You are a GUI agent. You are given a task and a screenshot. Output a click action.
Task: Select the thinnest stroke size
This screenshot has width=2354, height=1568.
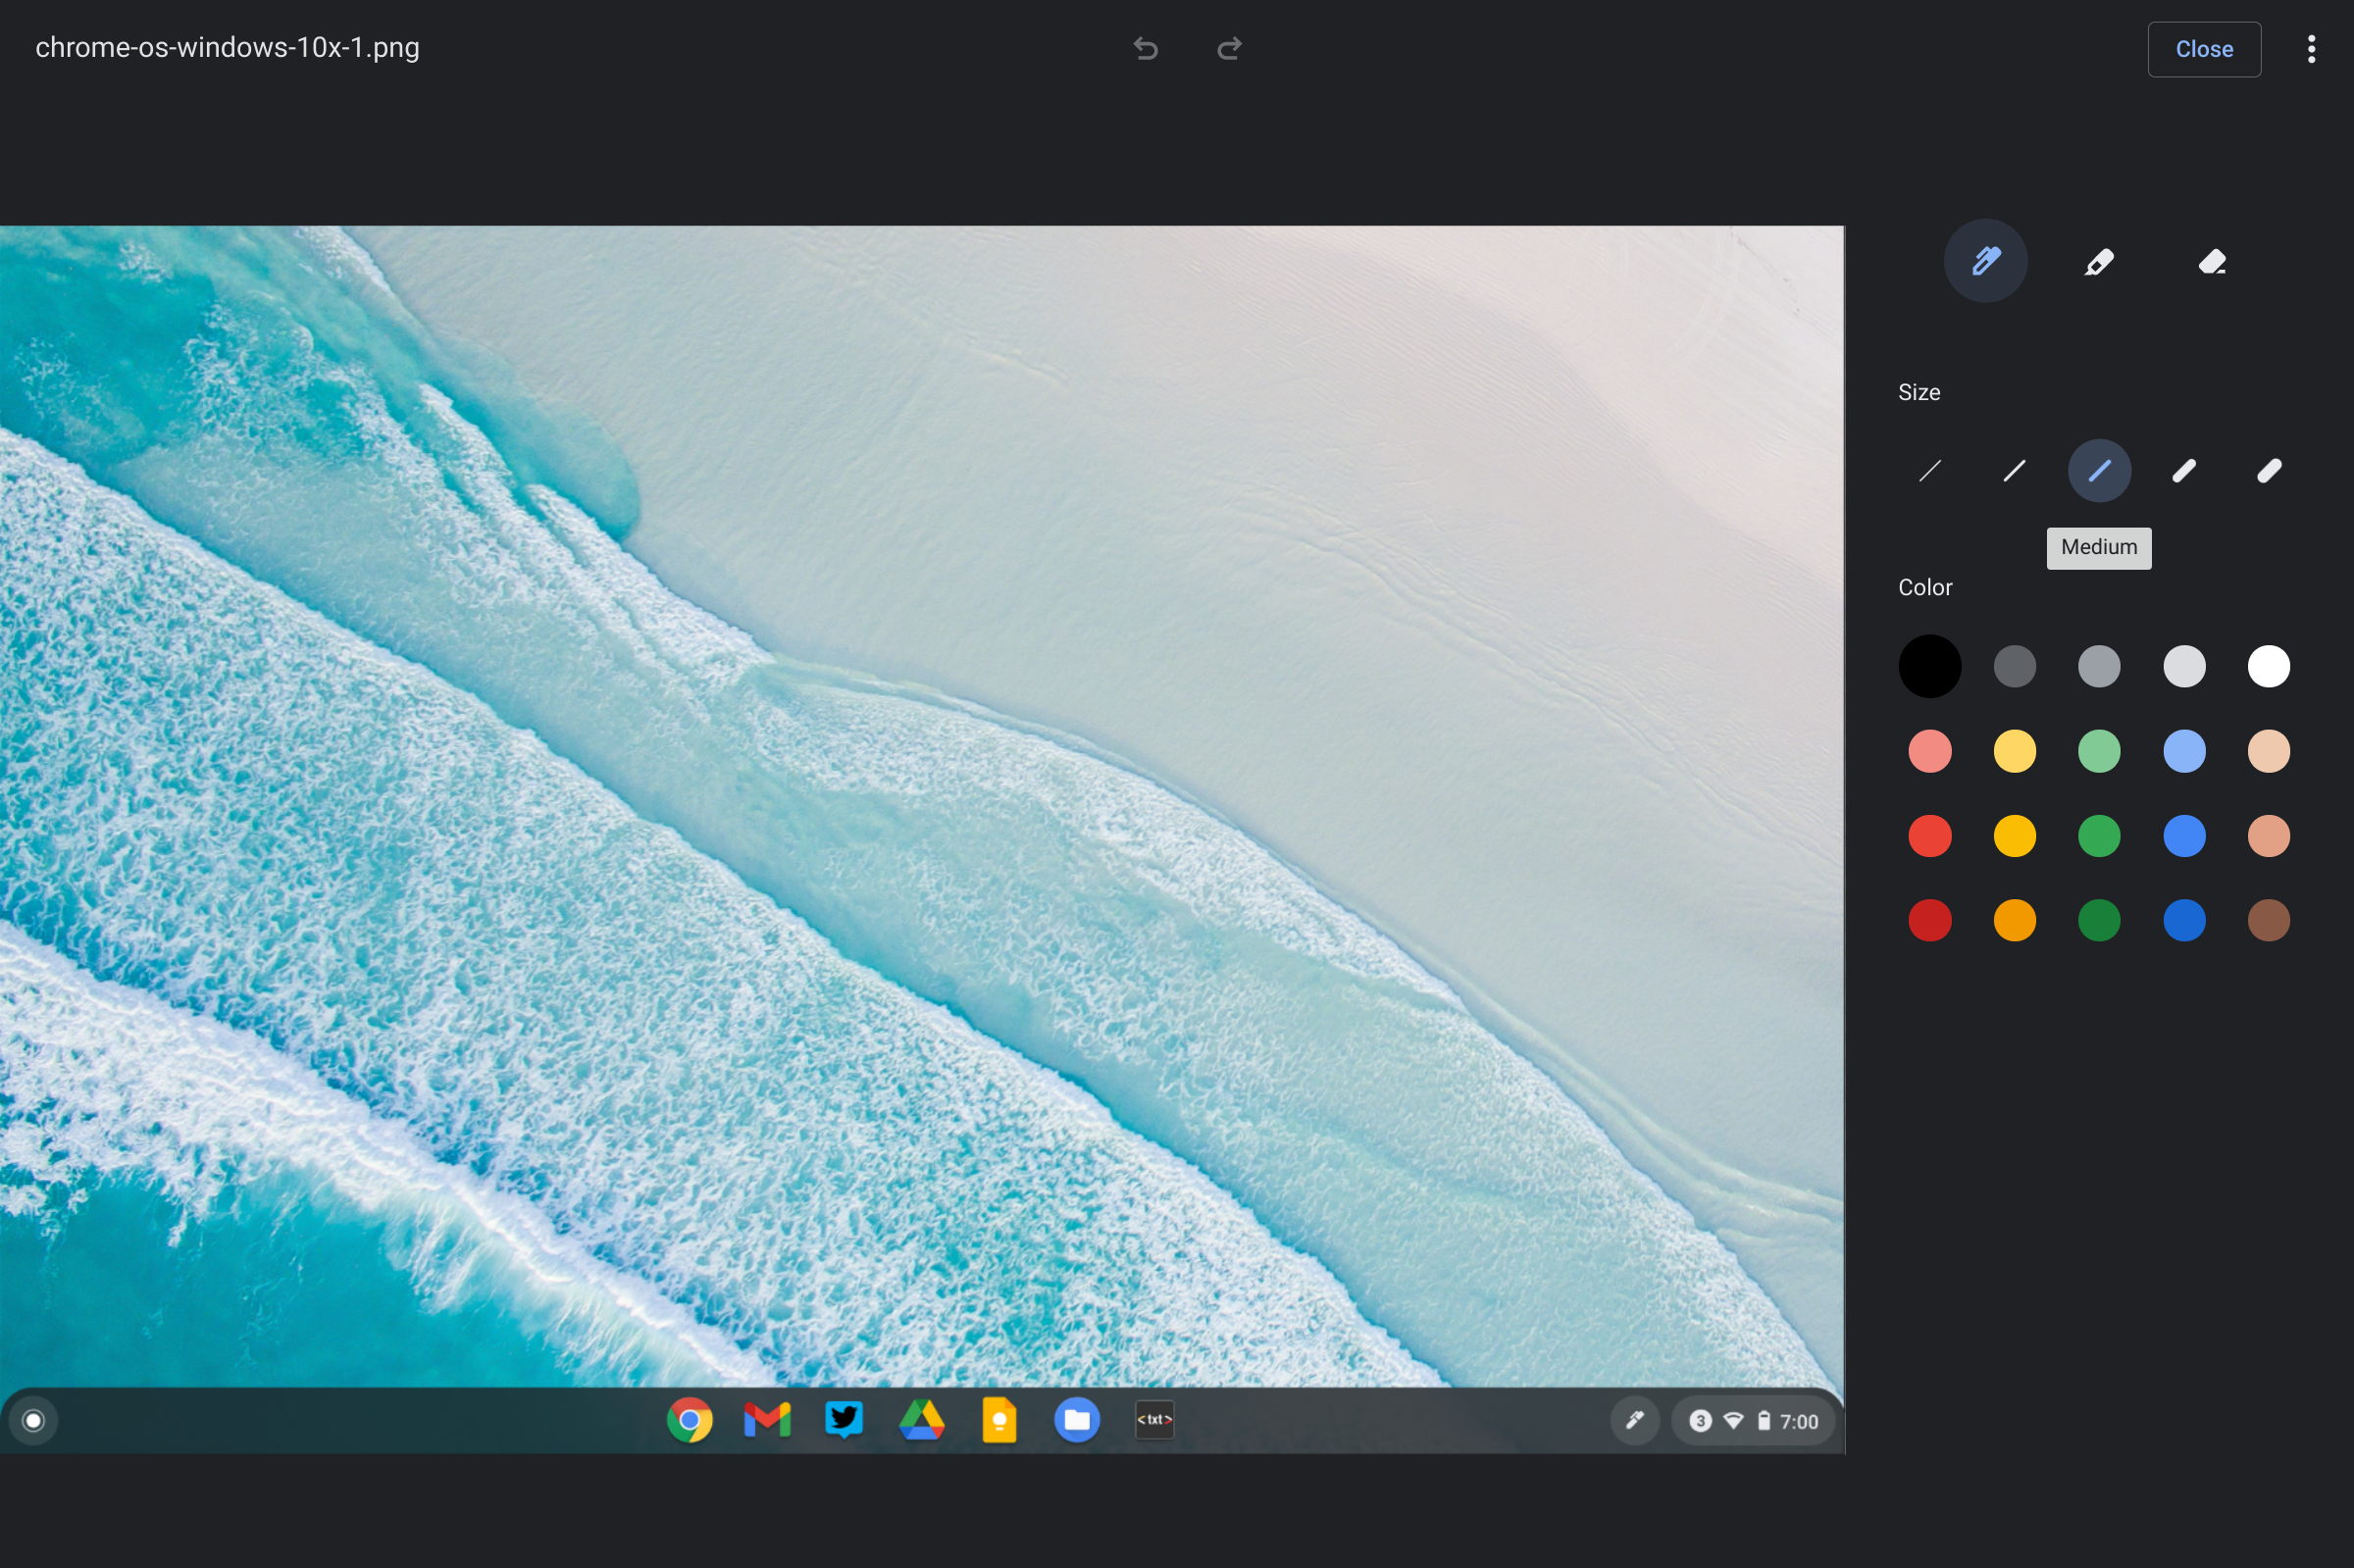(1928, 470)
